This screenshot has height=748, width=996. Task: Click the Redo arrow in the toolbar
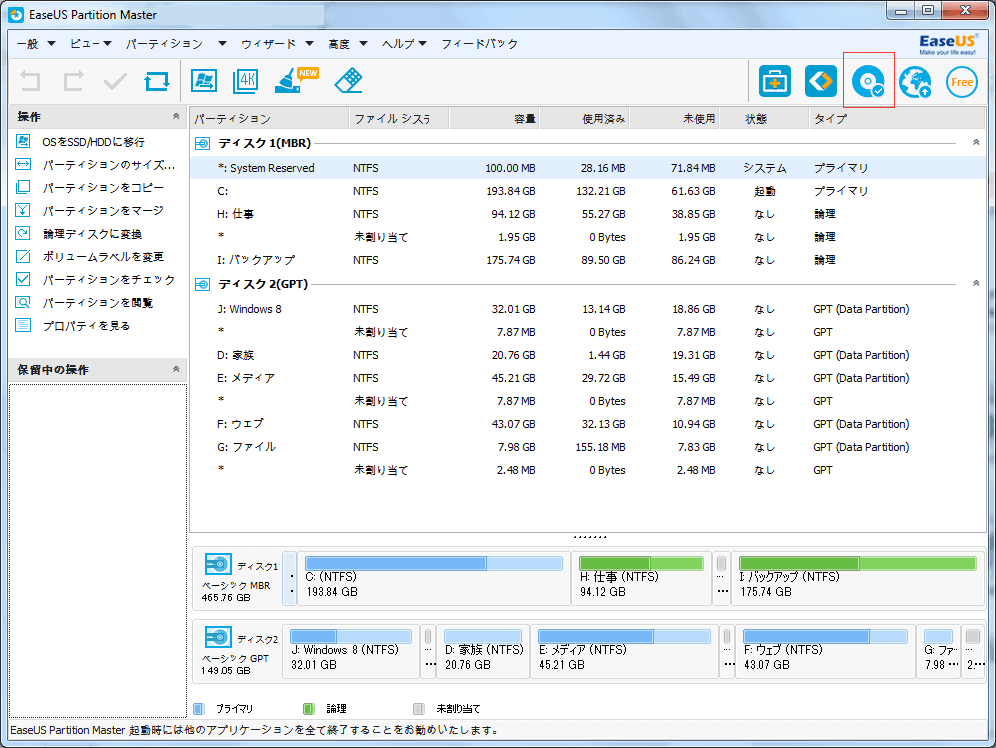(73, 81)
